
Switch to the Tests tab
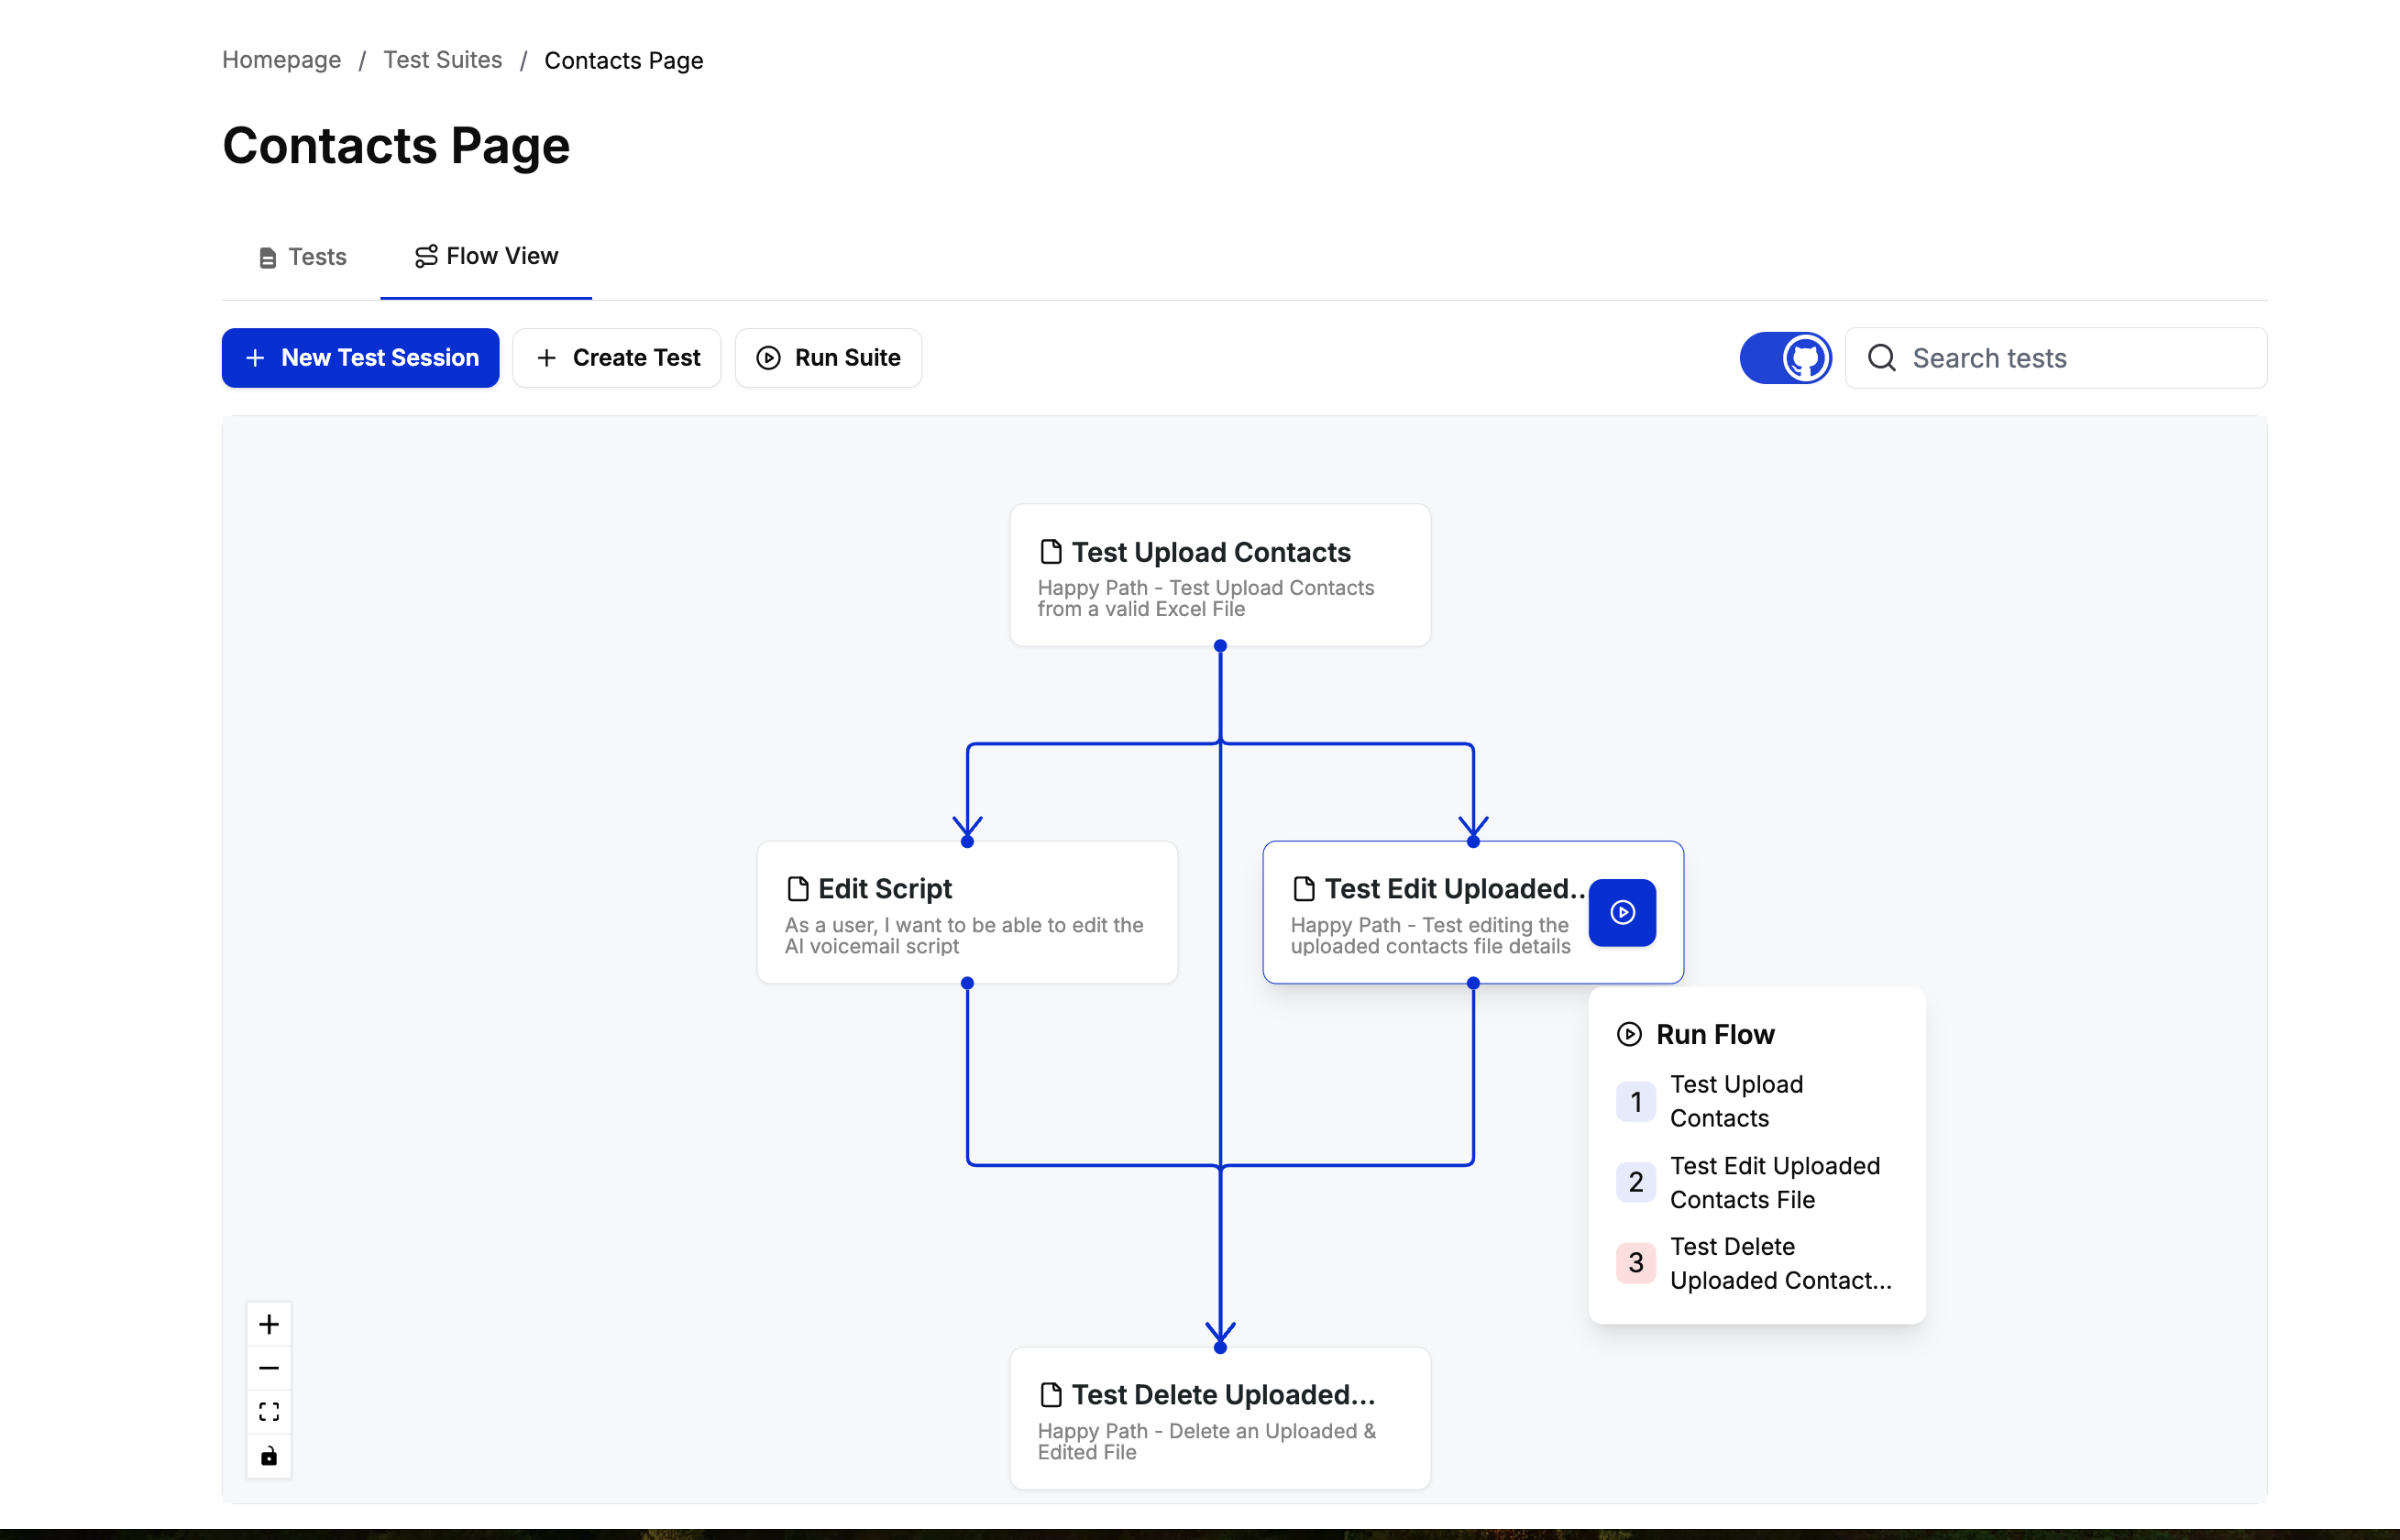(x=302, y=257)
